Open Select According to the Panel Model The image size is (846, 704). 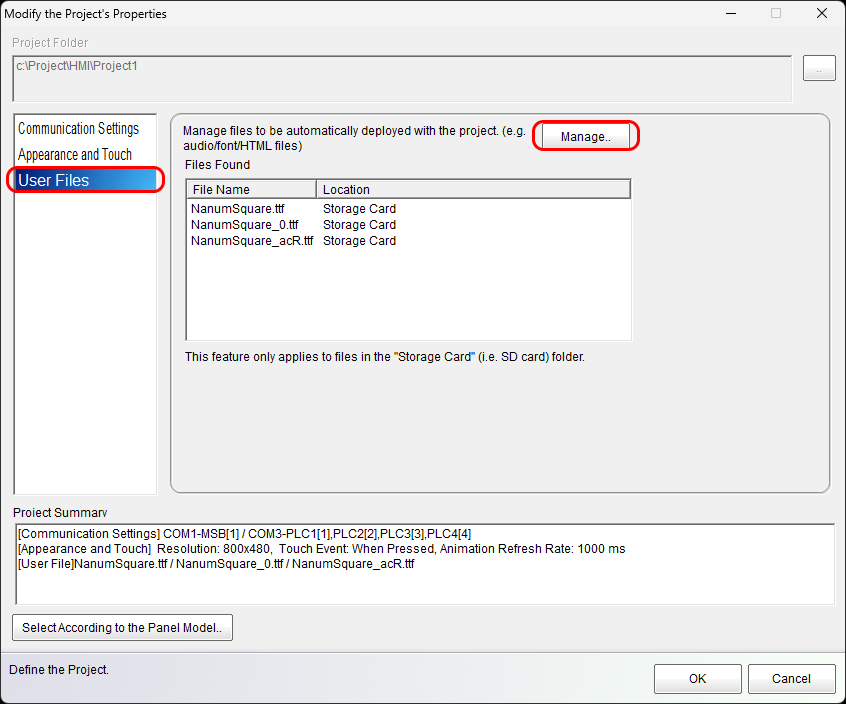pyautogui.click(x=122, y=628)
